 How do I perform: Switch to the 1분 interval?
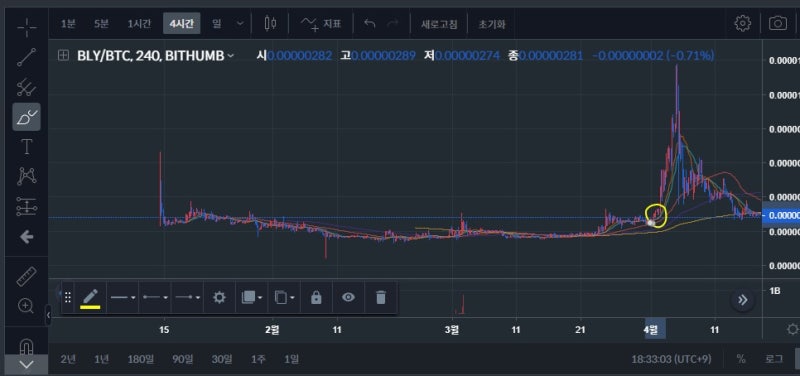click(68, 24)
